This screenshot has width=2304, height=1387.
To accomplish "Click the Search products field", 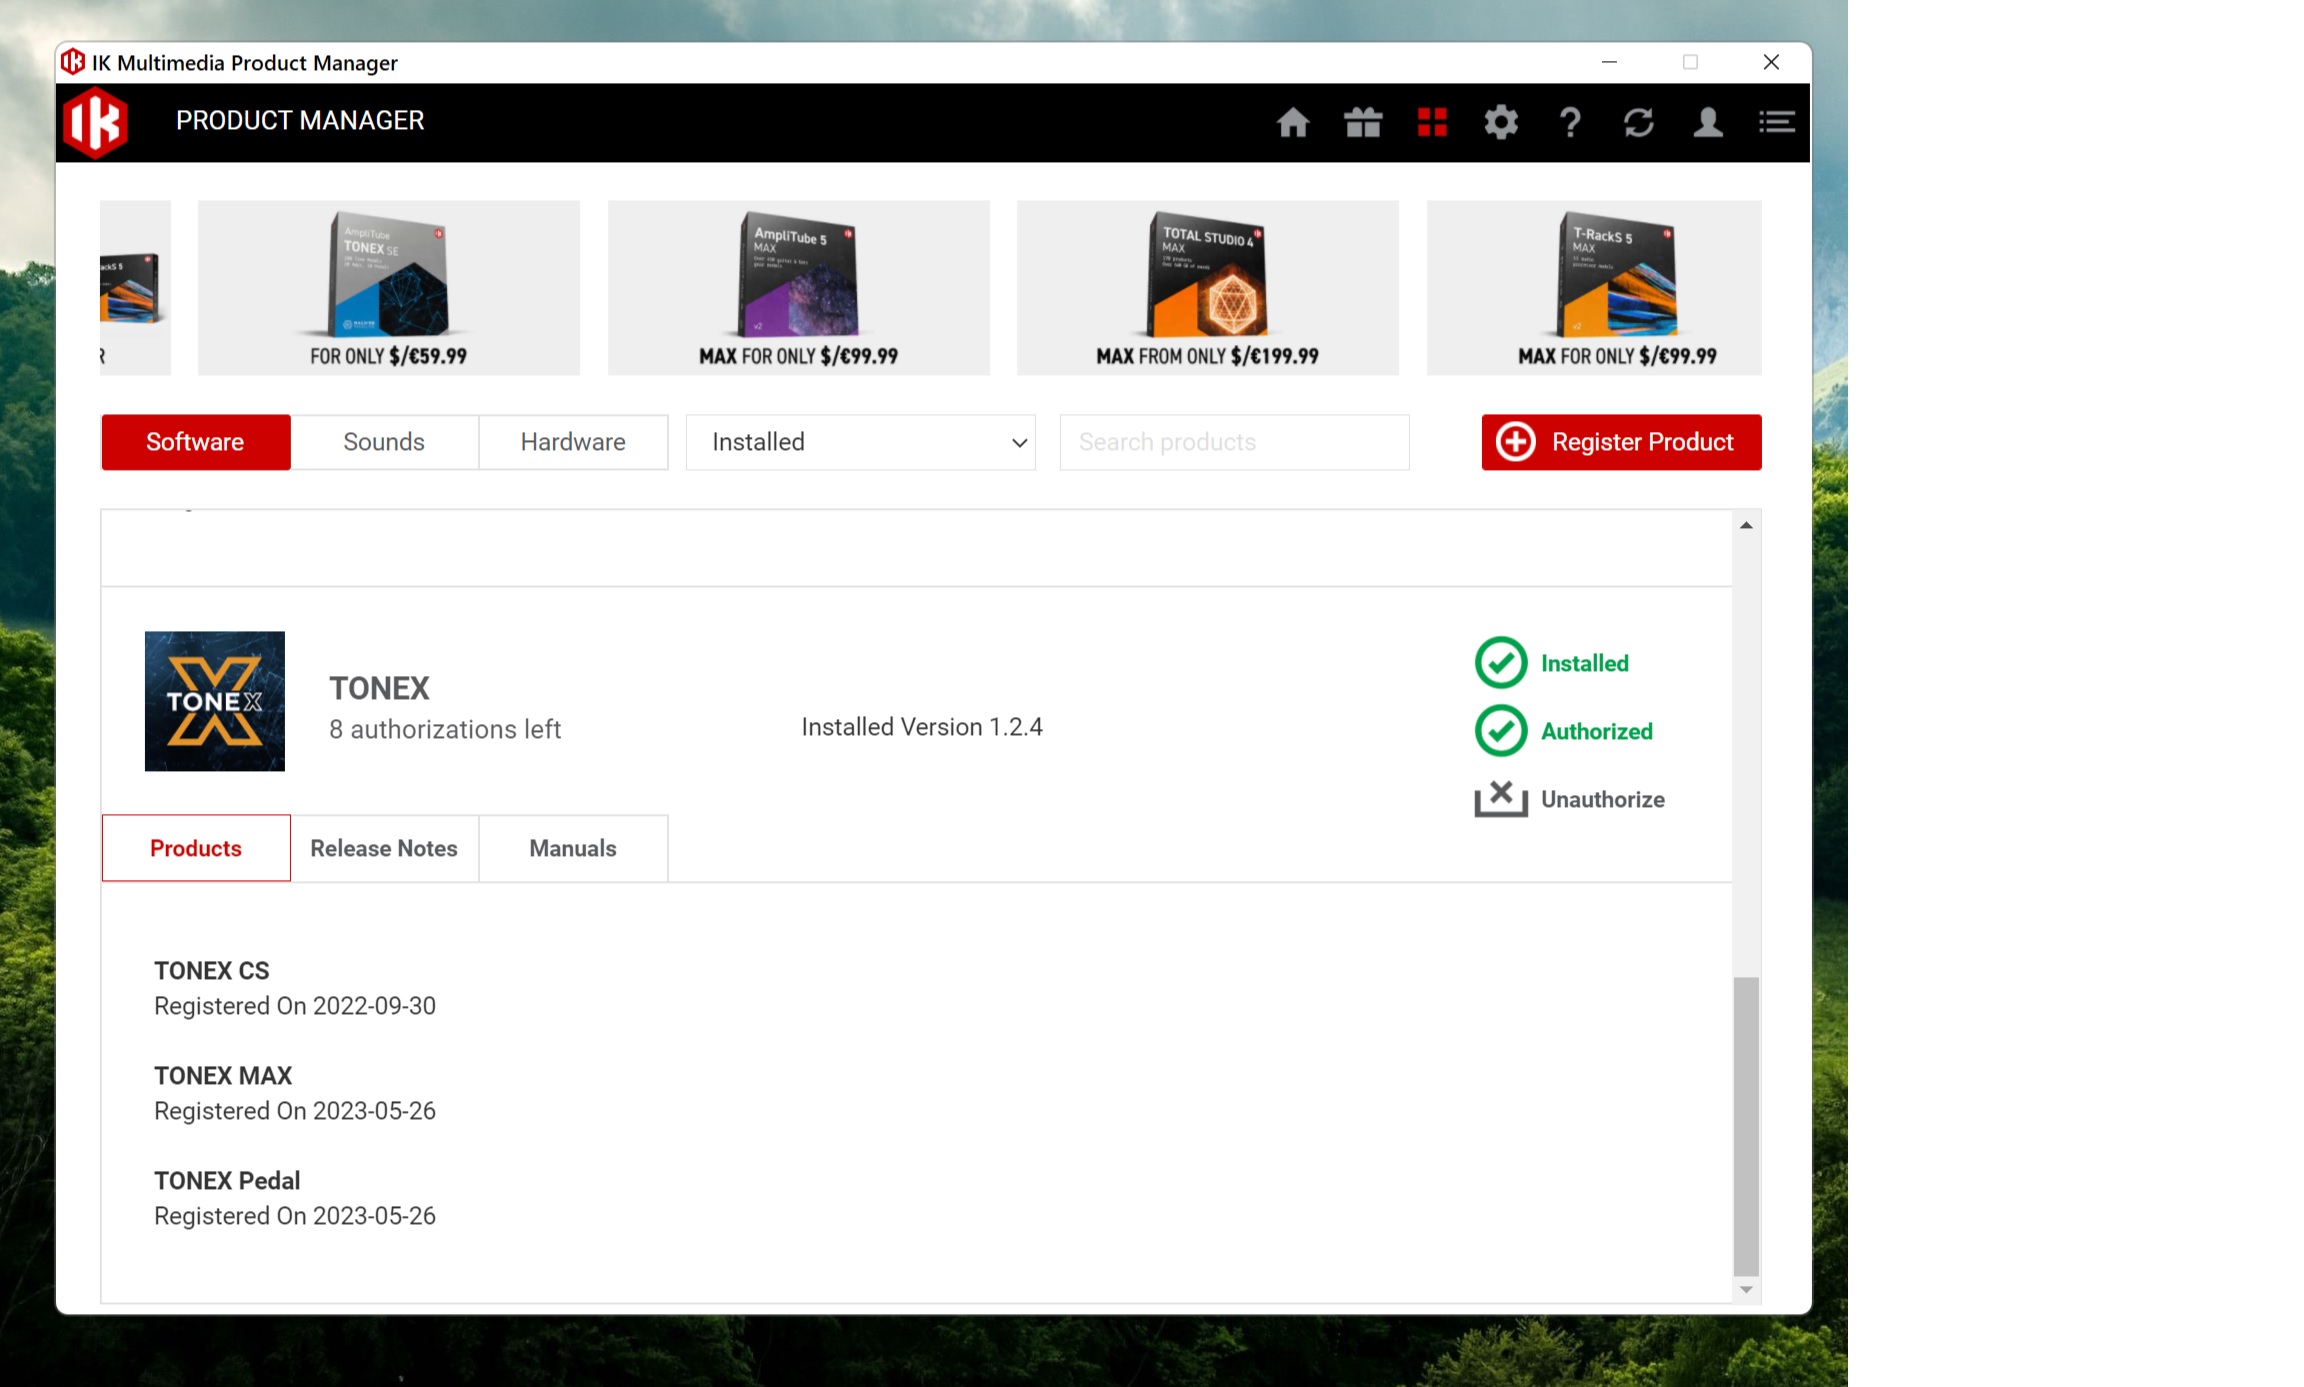I will 1234,442.
